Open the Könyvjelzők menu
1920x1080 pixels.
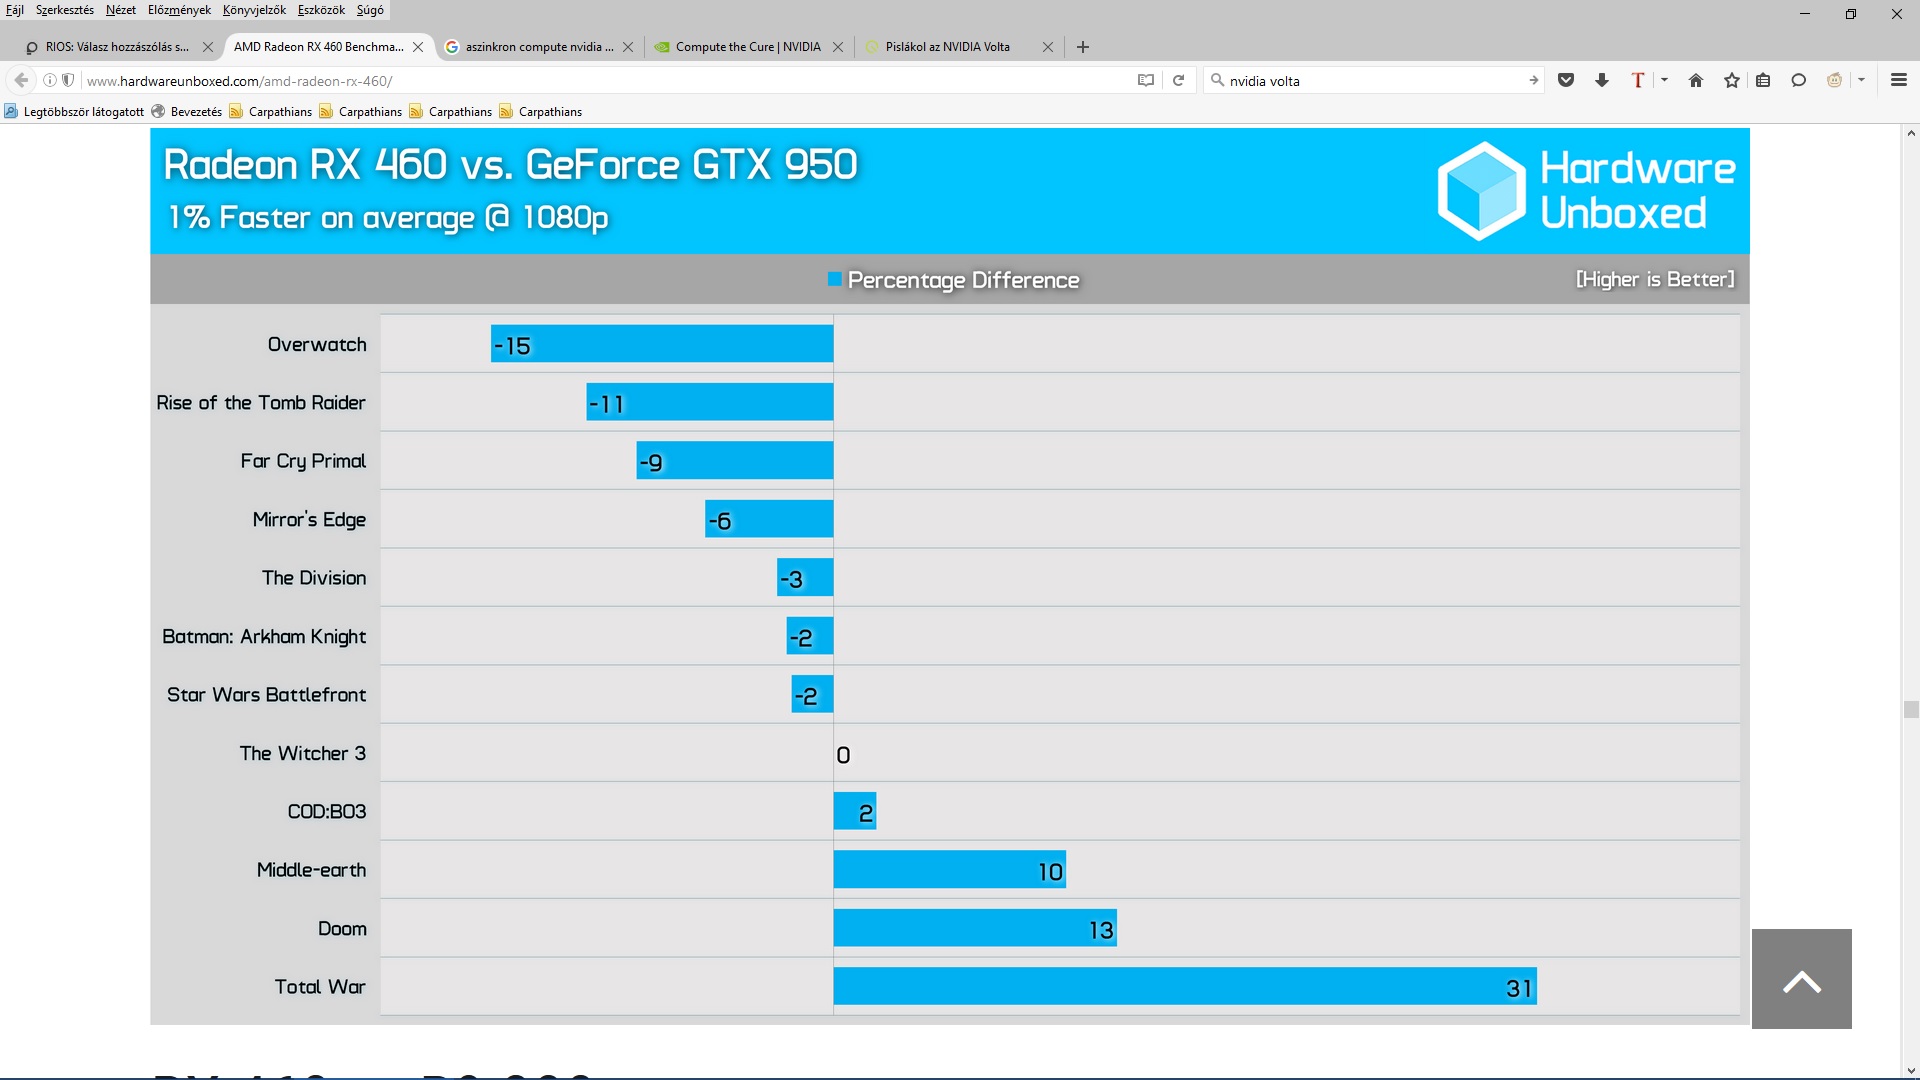pyautogui.click(x=254, y=10)
